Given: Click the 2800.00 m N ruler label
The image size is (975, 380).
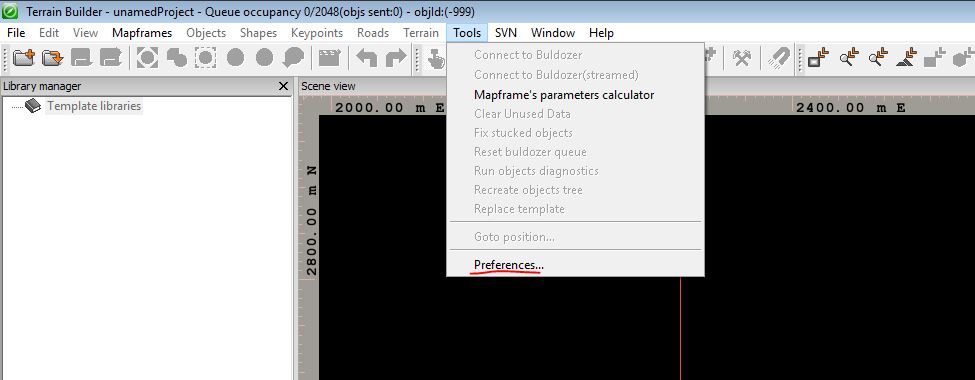Looking at the screenshot, I should tap(312, 221).
